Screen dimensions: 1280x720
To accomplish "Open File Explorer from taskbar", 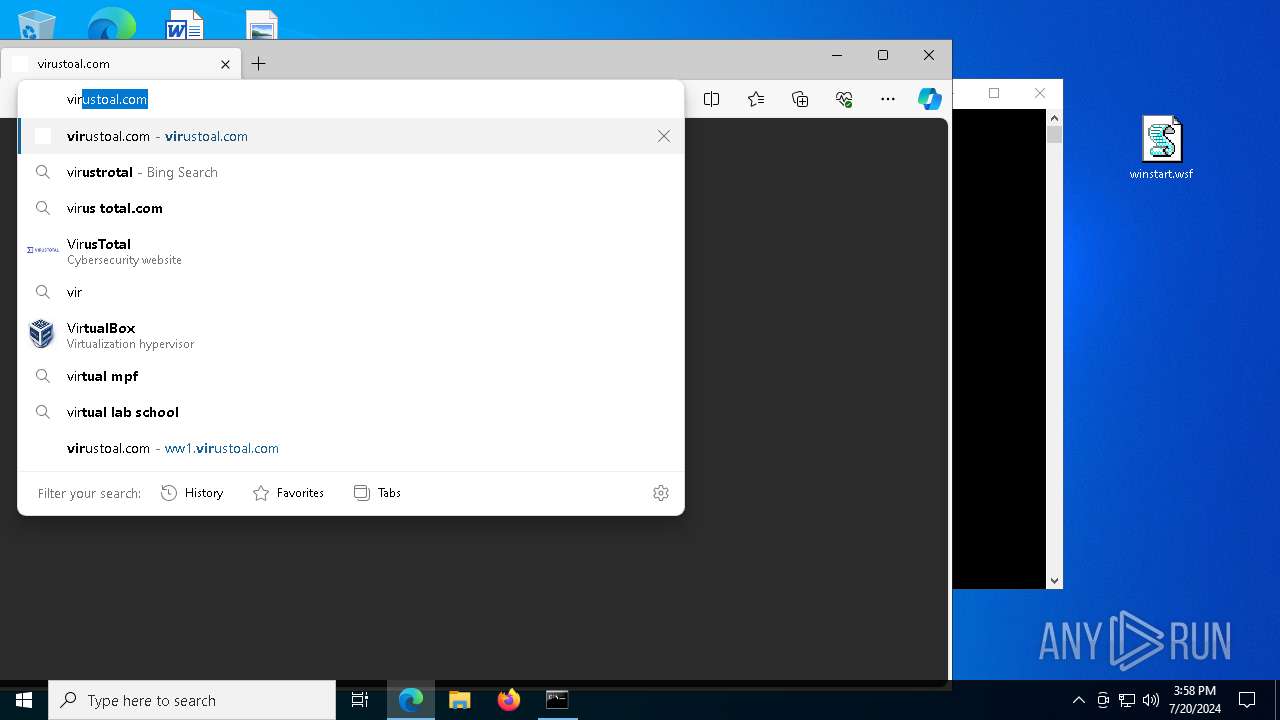I will click(x=460, y=700).
